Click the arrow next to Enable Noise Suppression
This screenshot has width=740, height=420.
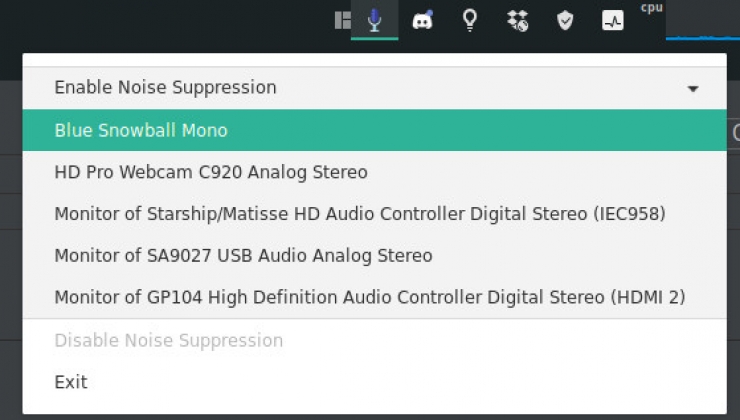click(x=693, y=88)
